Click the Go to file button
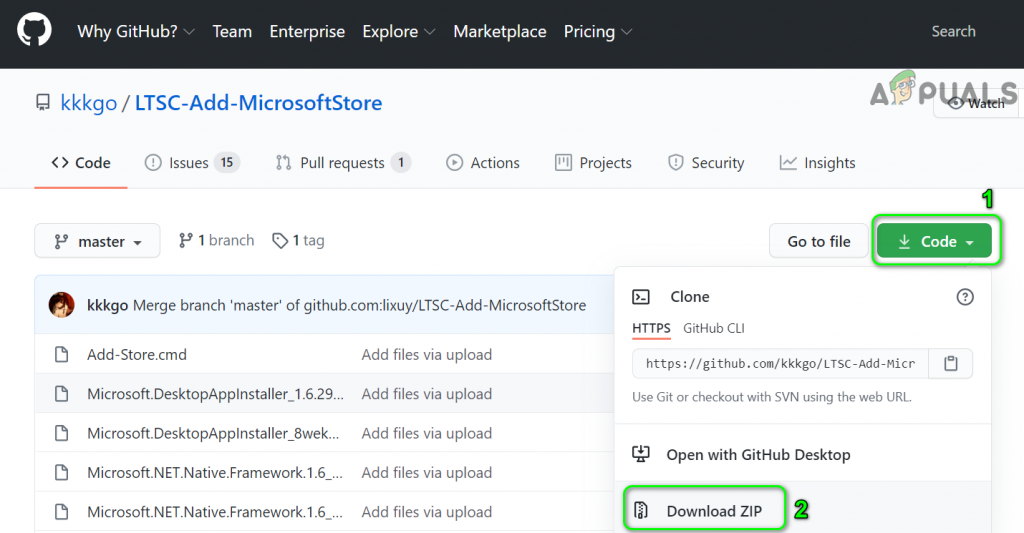The image size is (1024, 533). pos(818,241)
